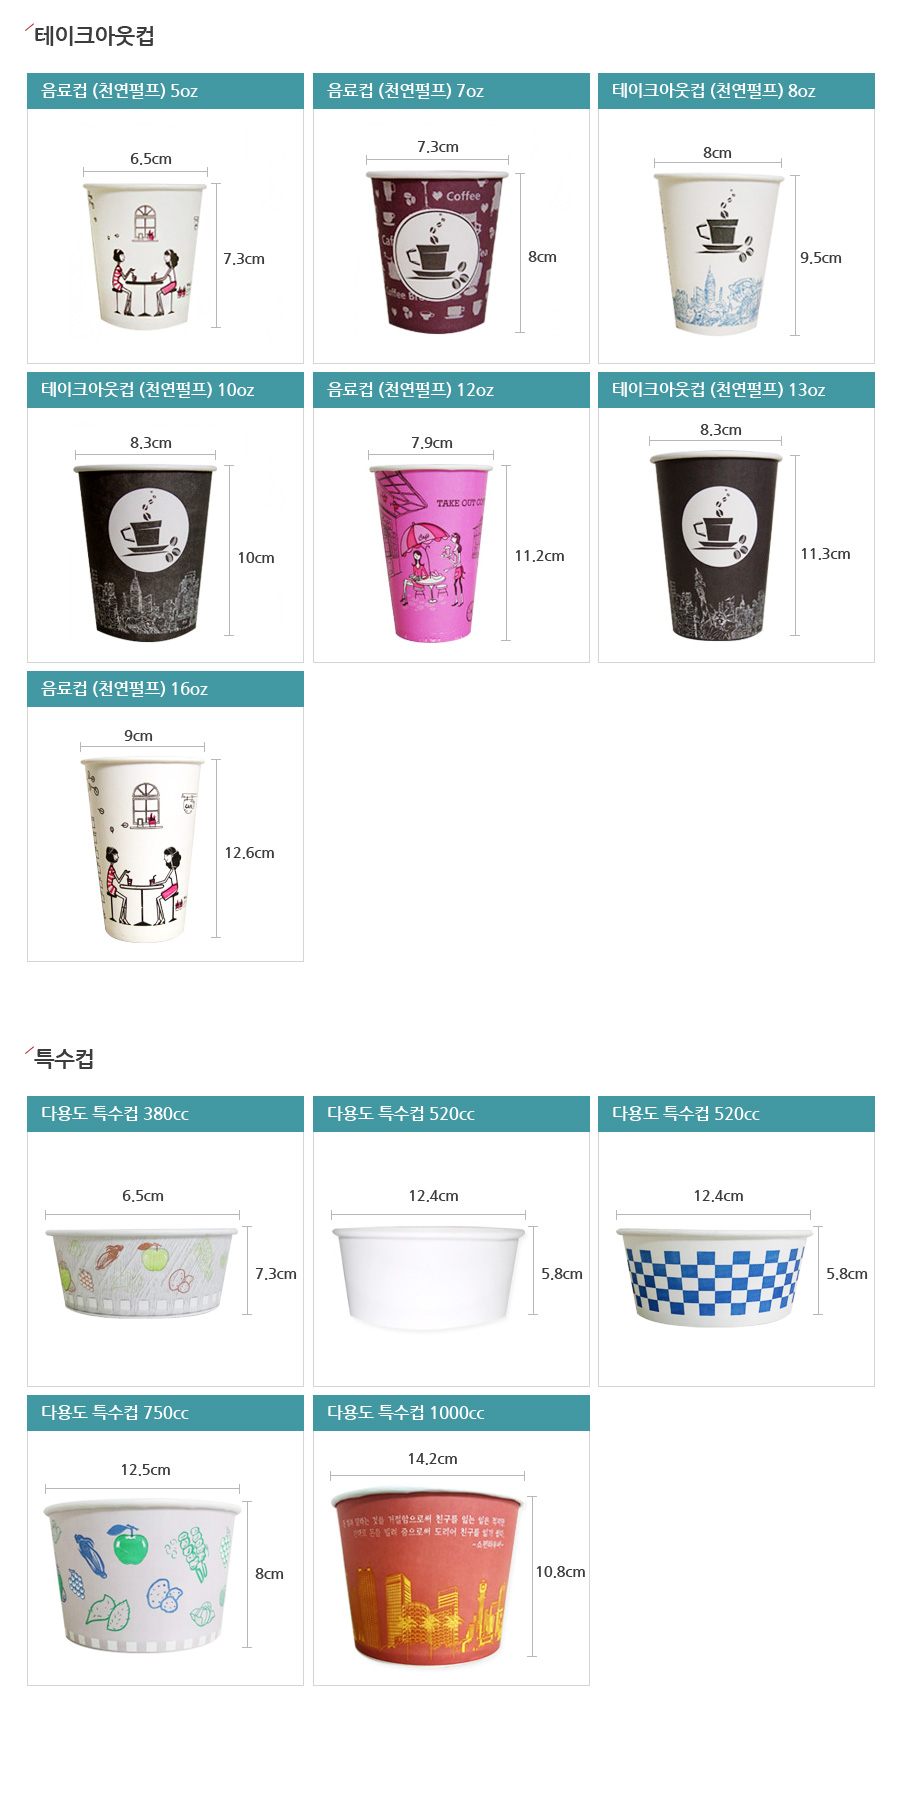The width and height of the screenshot is (900, 1800).
Task: Open the black 10oz takeout cup image
Action: tap(145, 553)
